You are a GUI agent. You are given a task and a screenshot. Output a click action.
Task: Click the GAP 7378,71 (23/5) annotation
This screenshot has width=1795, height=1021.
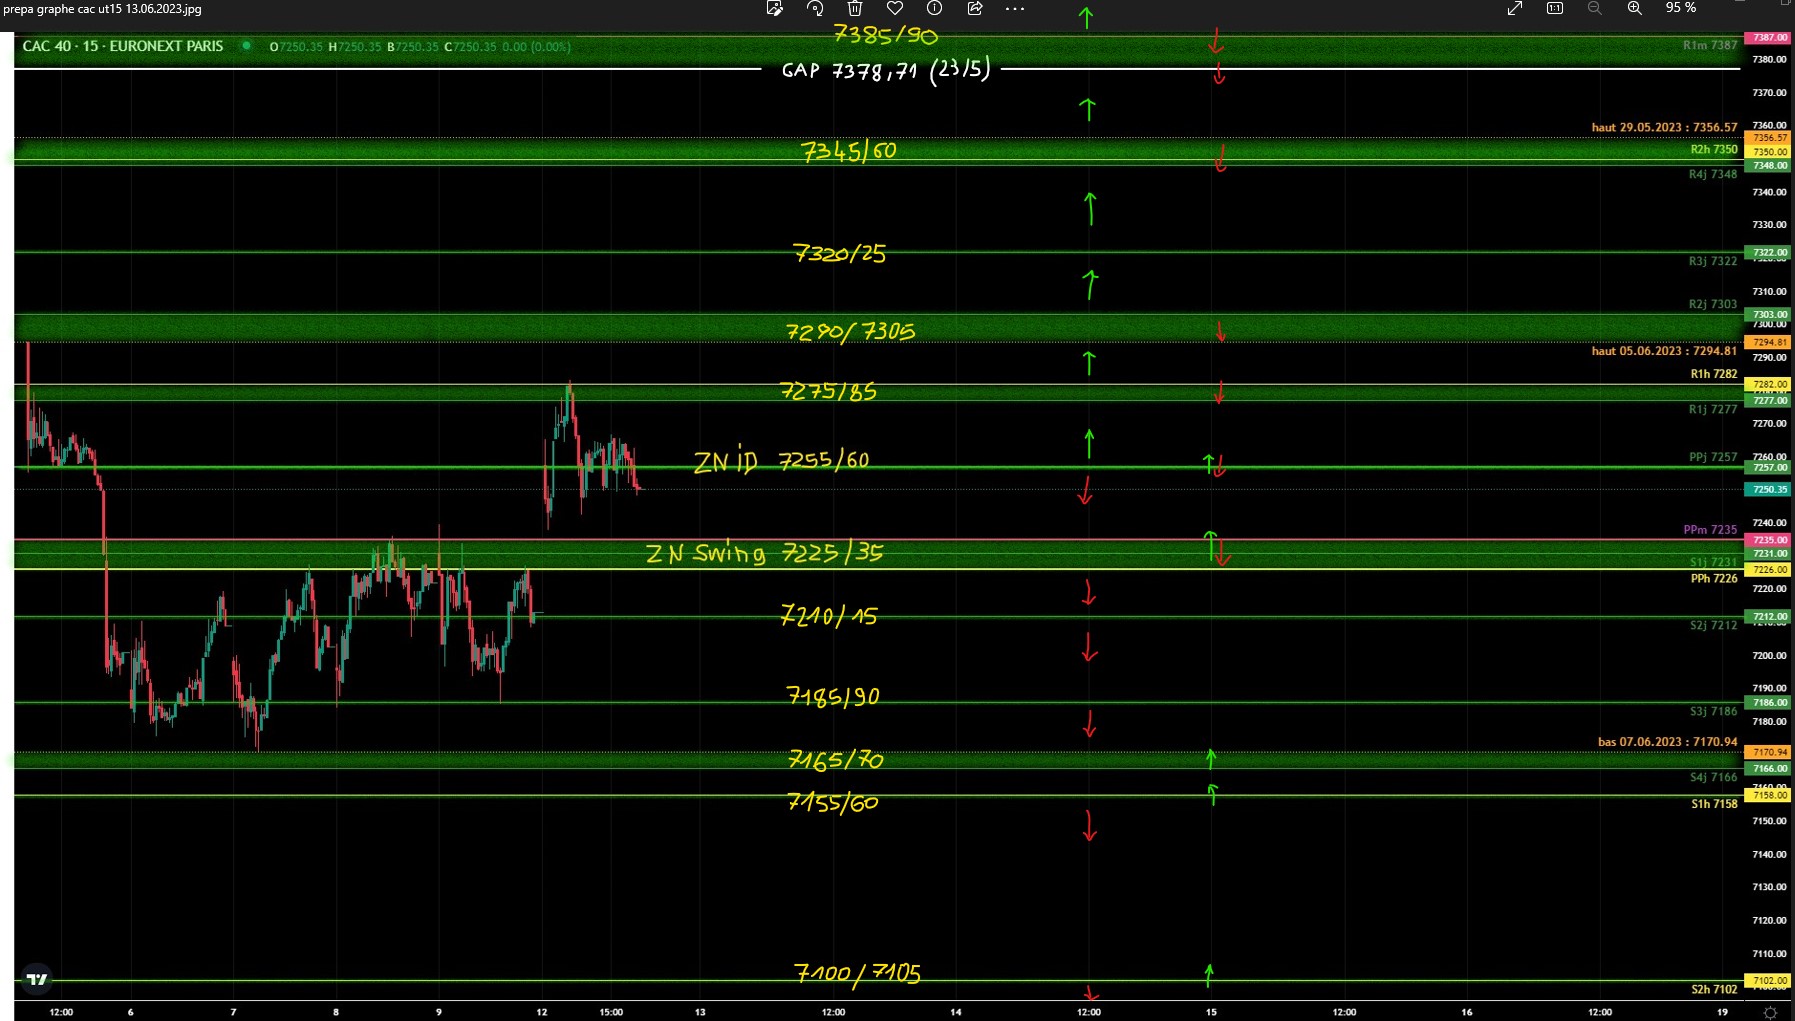886,71
